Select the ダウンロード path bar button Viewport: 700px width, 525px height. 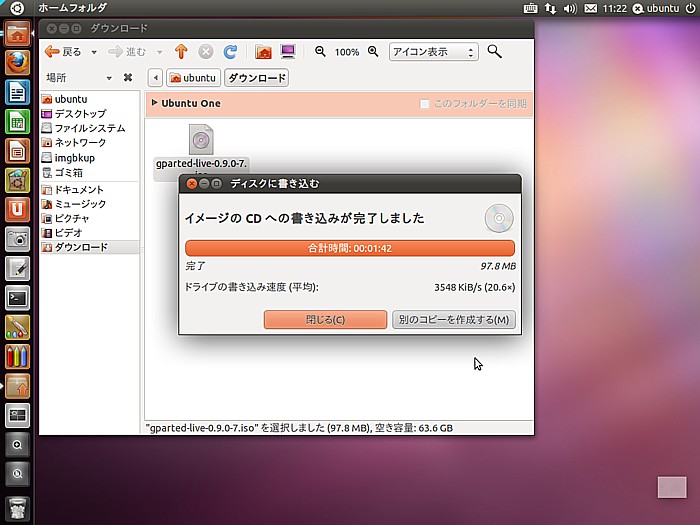pos(257,78)
